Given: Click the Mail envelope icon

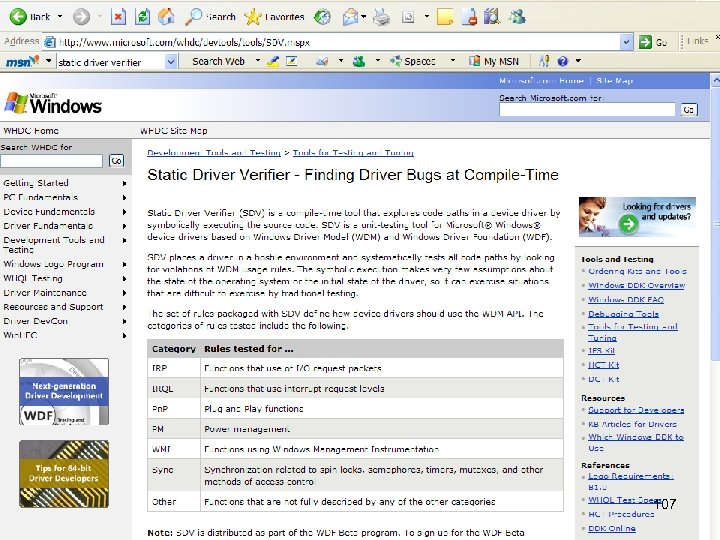Looking at the screenshot, I should point(350,17).
